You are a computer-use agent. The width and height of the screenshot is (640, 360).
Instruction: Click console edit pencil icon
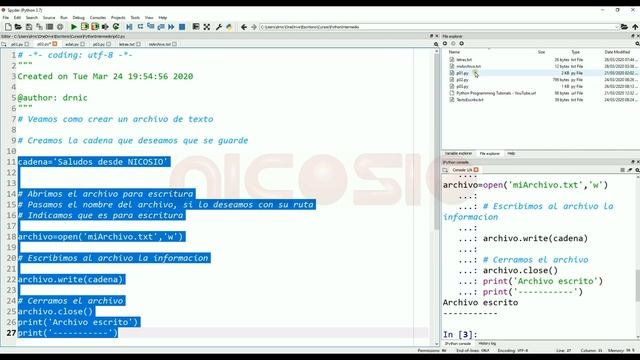pos(630,170)
